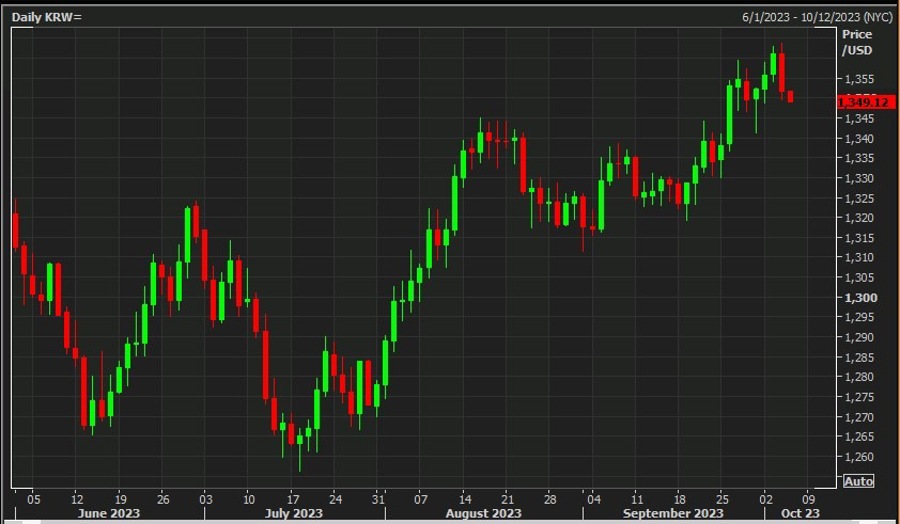The image size is (900, 524).
Task: Click the 1,280 price axis label
Action: pyautogui.click(x=859, y=377)
